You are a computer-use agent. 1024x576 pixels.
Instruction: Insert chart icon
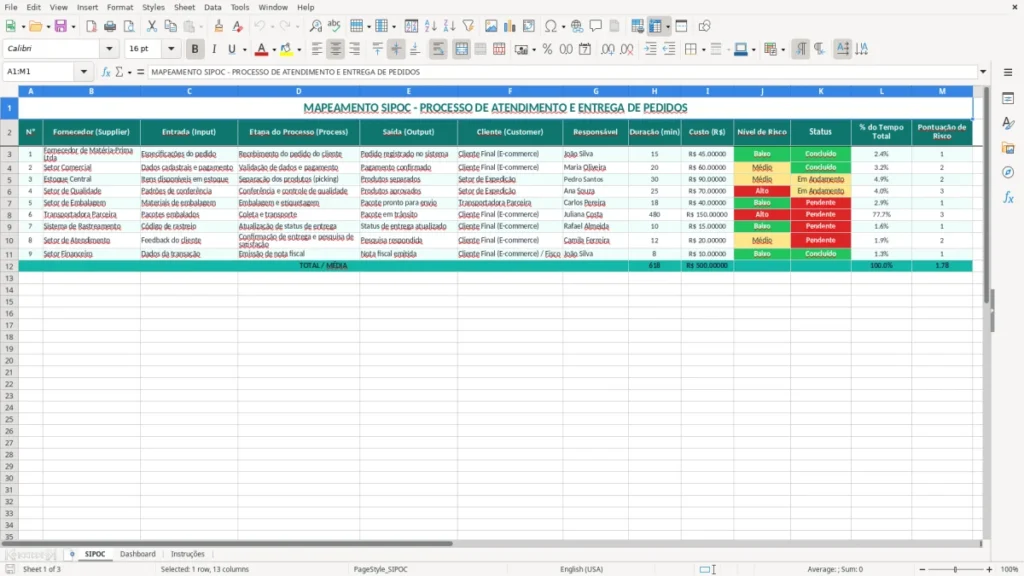(510, 26)
